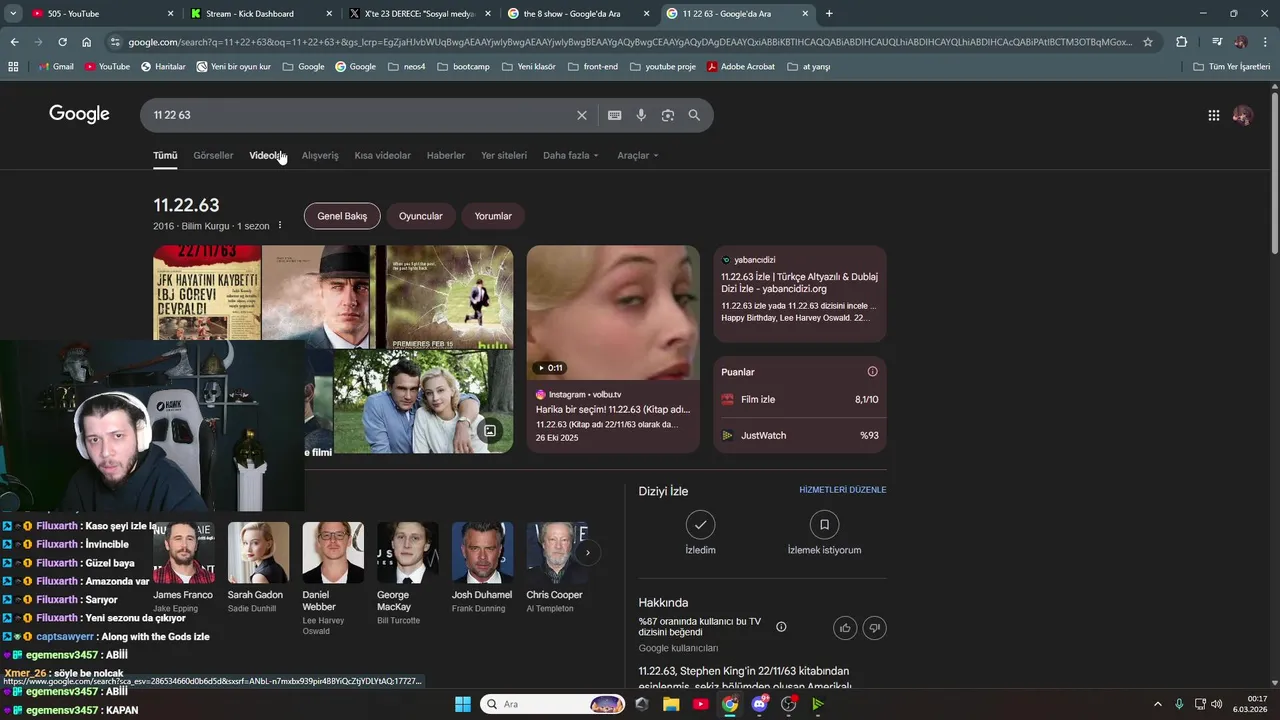Open the Google apps grid
The height and width of the screenshot is (720, 1280).
1213,115
